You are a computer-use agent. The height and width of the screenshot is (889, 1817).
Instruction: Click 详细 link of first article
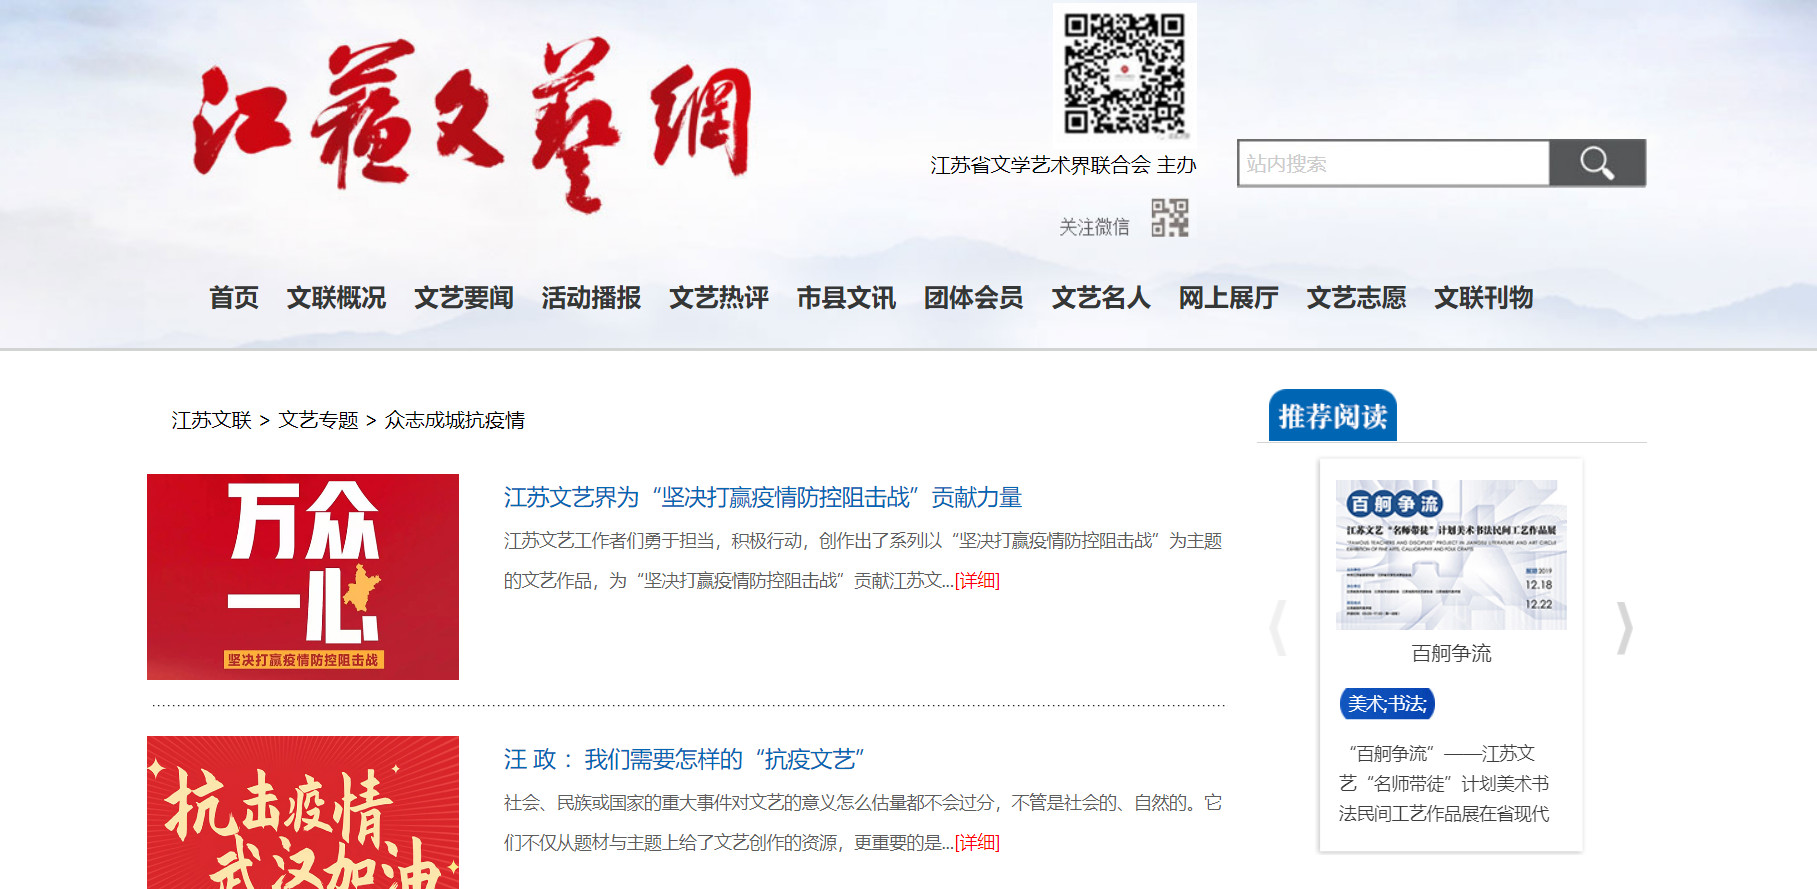pyautogui.click(x=977, y=581)
